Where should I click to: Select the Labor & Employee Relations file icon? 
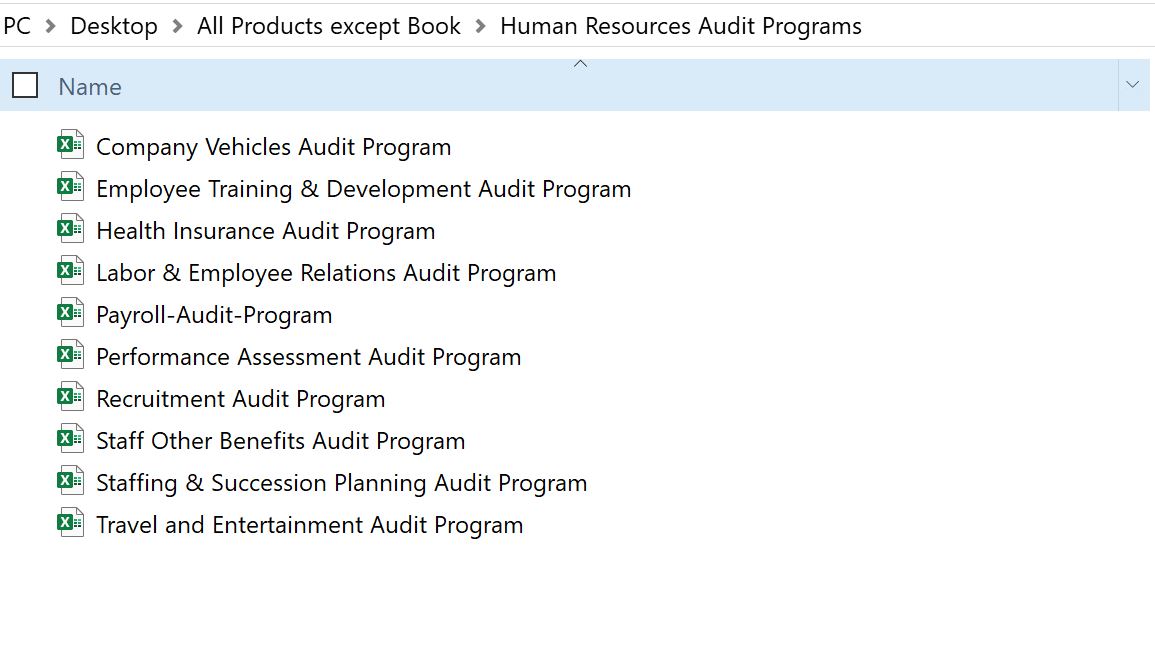[x=70, y=272]
